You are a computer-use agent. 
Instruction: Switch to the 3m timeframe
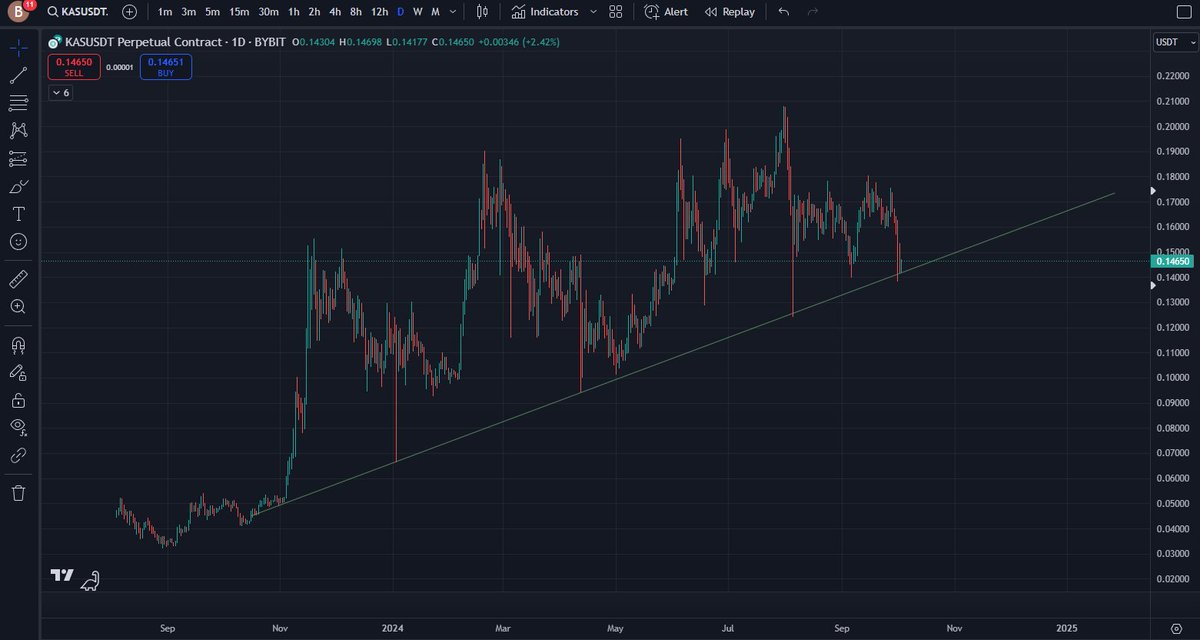188,12
